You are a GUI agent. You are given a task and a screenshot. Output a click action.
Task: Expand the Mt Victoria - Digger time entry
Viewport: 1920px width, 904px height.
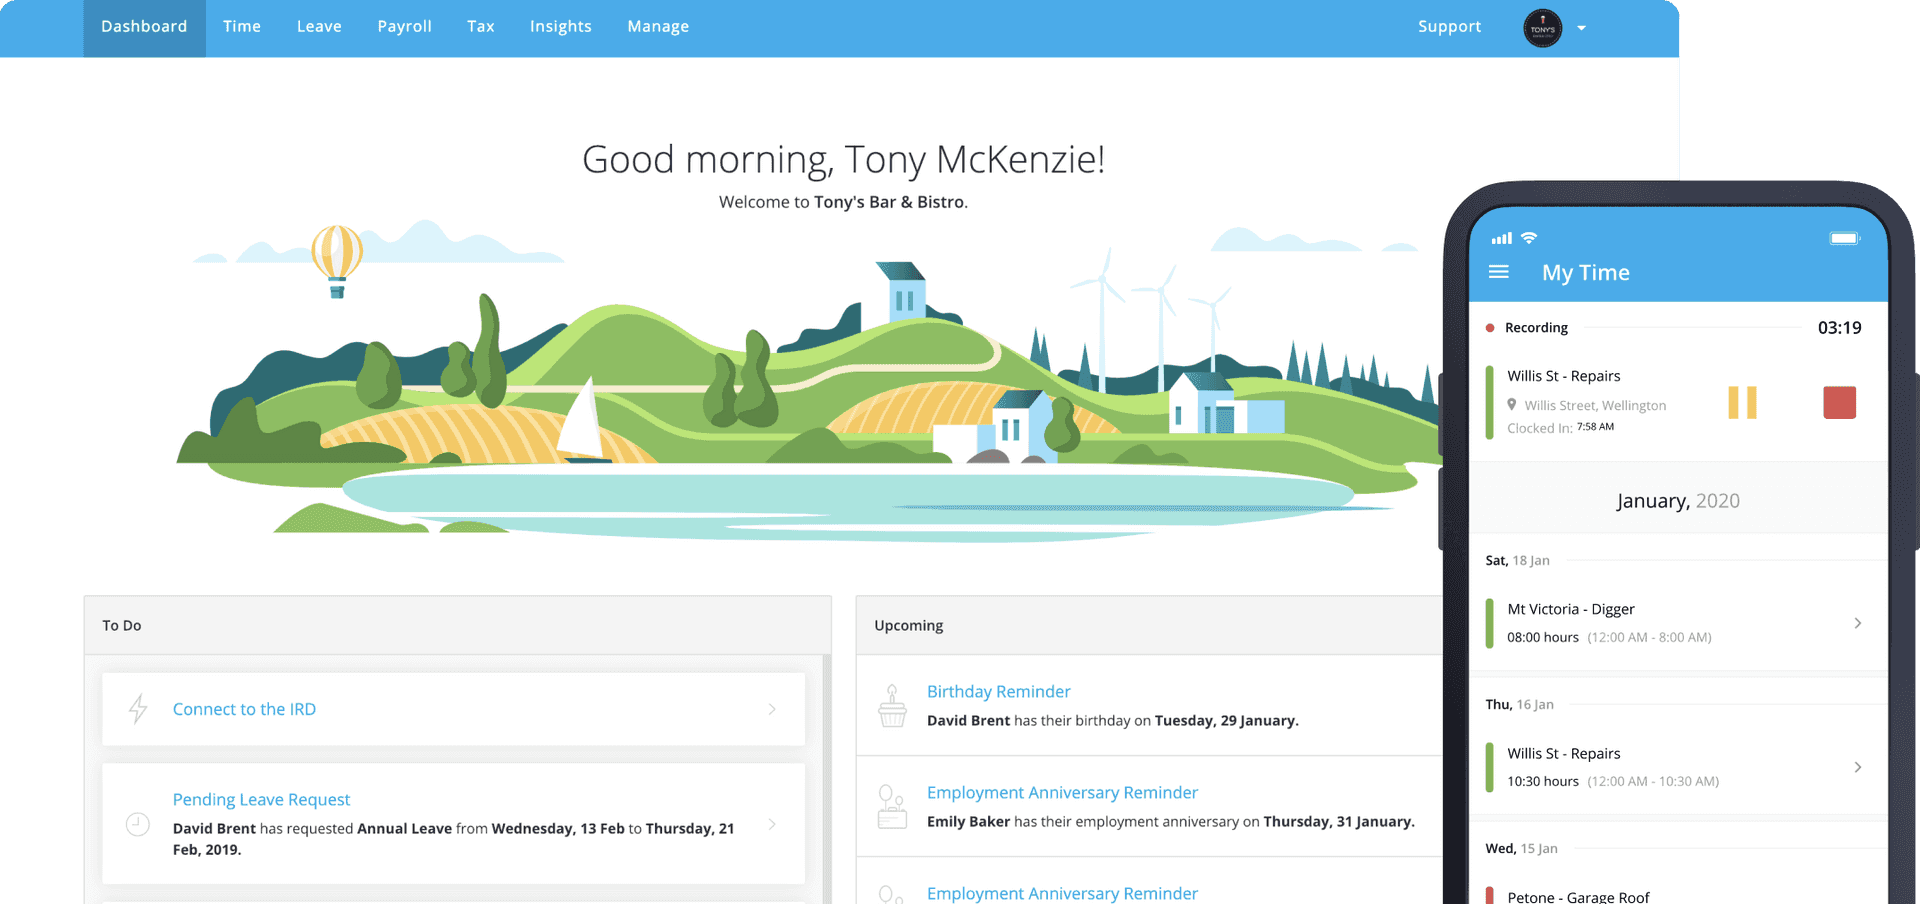click(1859, 623)
